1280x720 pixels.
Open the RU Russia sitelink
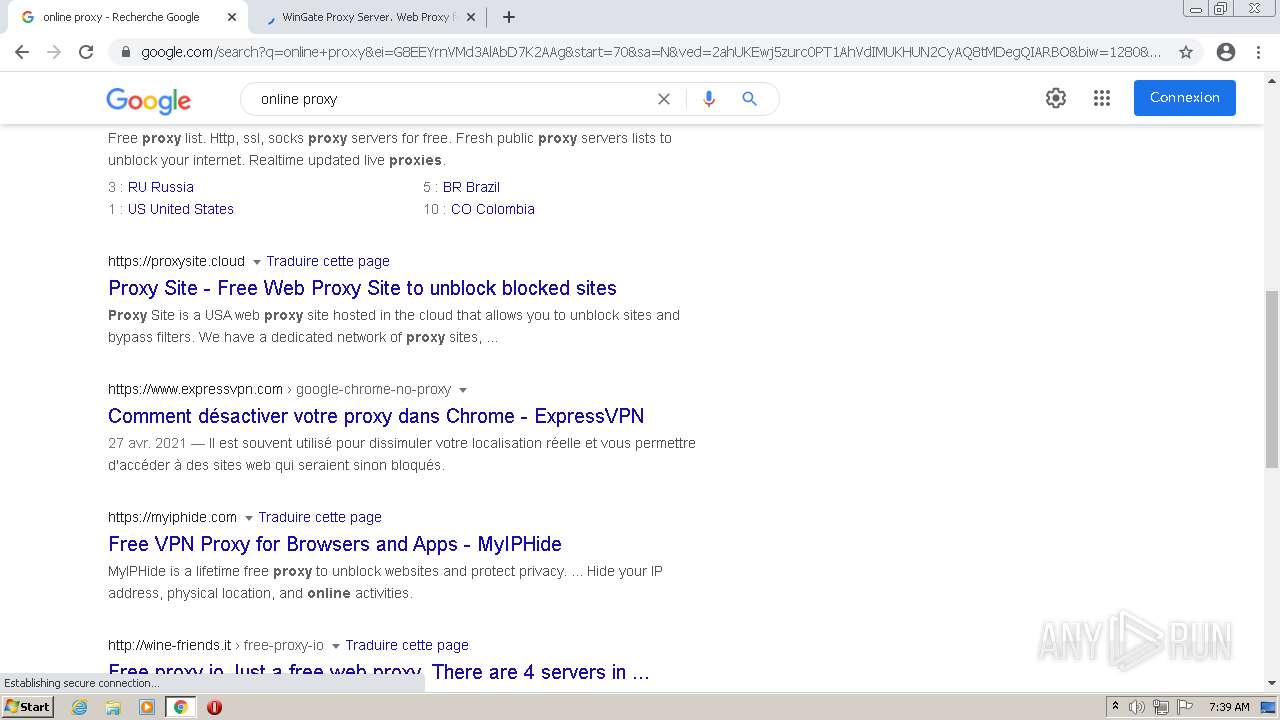pos(161,187)
